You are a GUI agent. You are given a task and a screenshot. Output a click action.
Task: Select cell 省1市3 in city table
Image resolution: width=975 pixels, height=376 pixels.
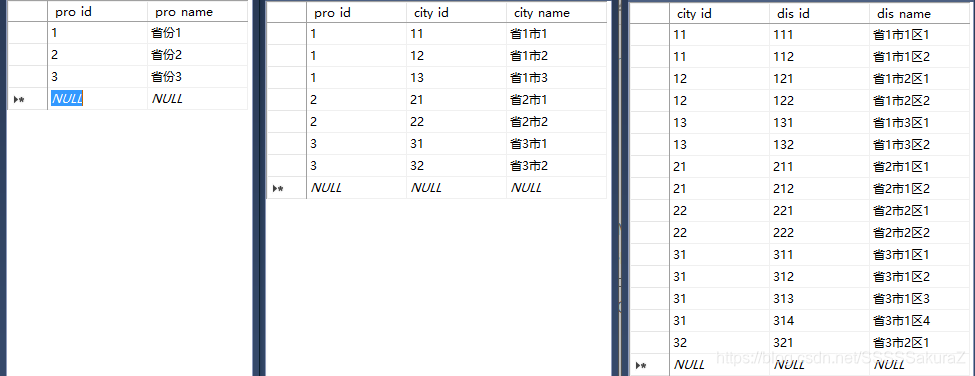(x=557, y=78)
